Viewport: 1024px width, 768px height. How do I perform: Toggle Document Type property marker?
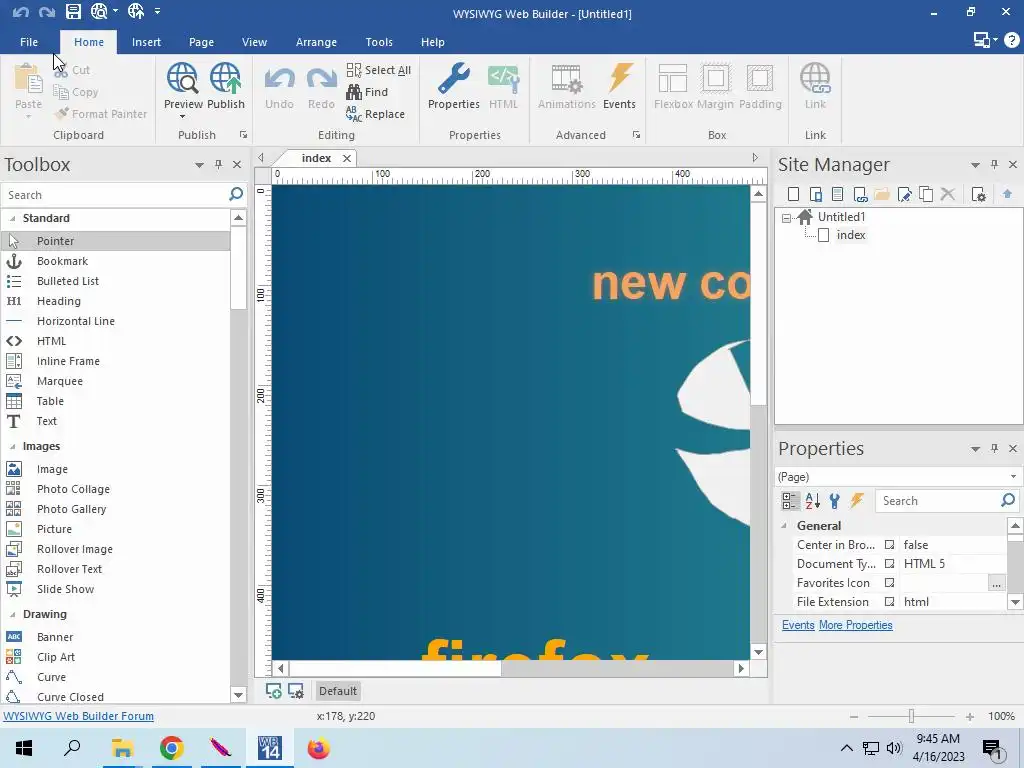point(889,564)
